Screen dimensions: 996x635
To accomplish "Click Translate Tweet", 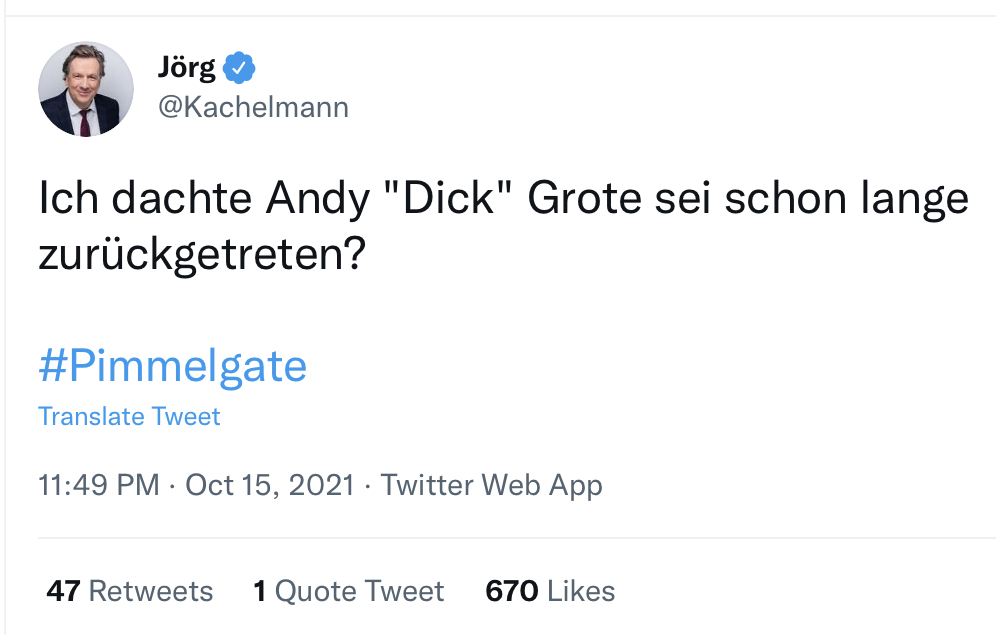I will [x=129, y=416].
